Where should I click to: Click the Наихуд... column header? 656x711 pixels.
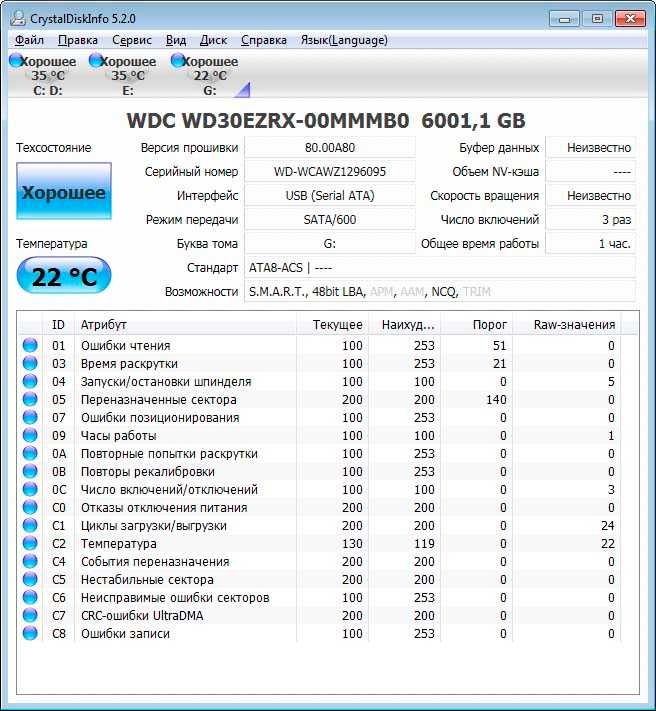pos(404,325)
